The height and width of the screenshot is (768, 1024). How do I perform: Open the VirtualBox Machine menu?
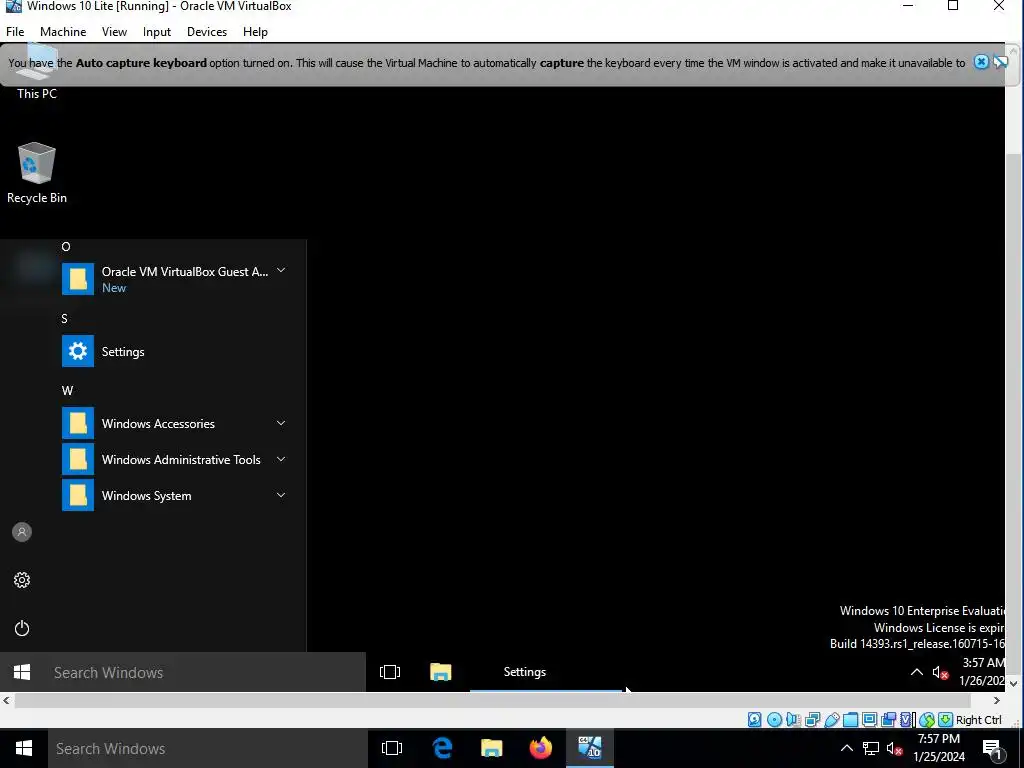coord(63,31)
